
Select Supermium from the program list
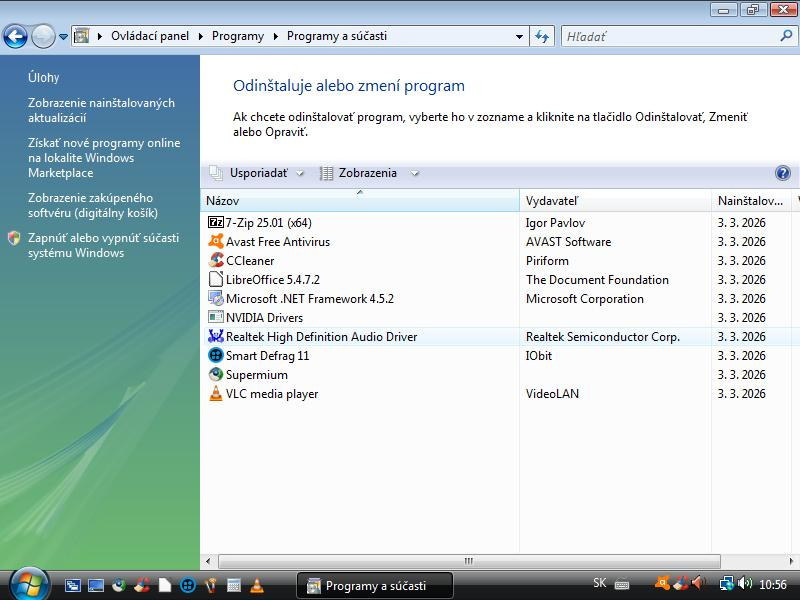(x=256, y=375)
